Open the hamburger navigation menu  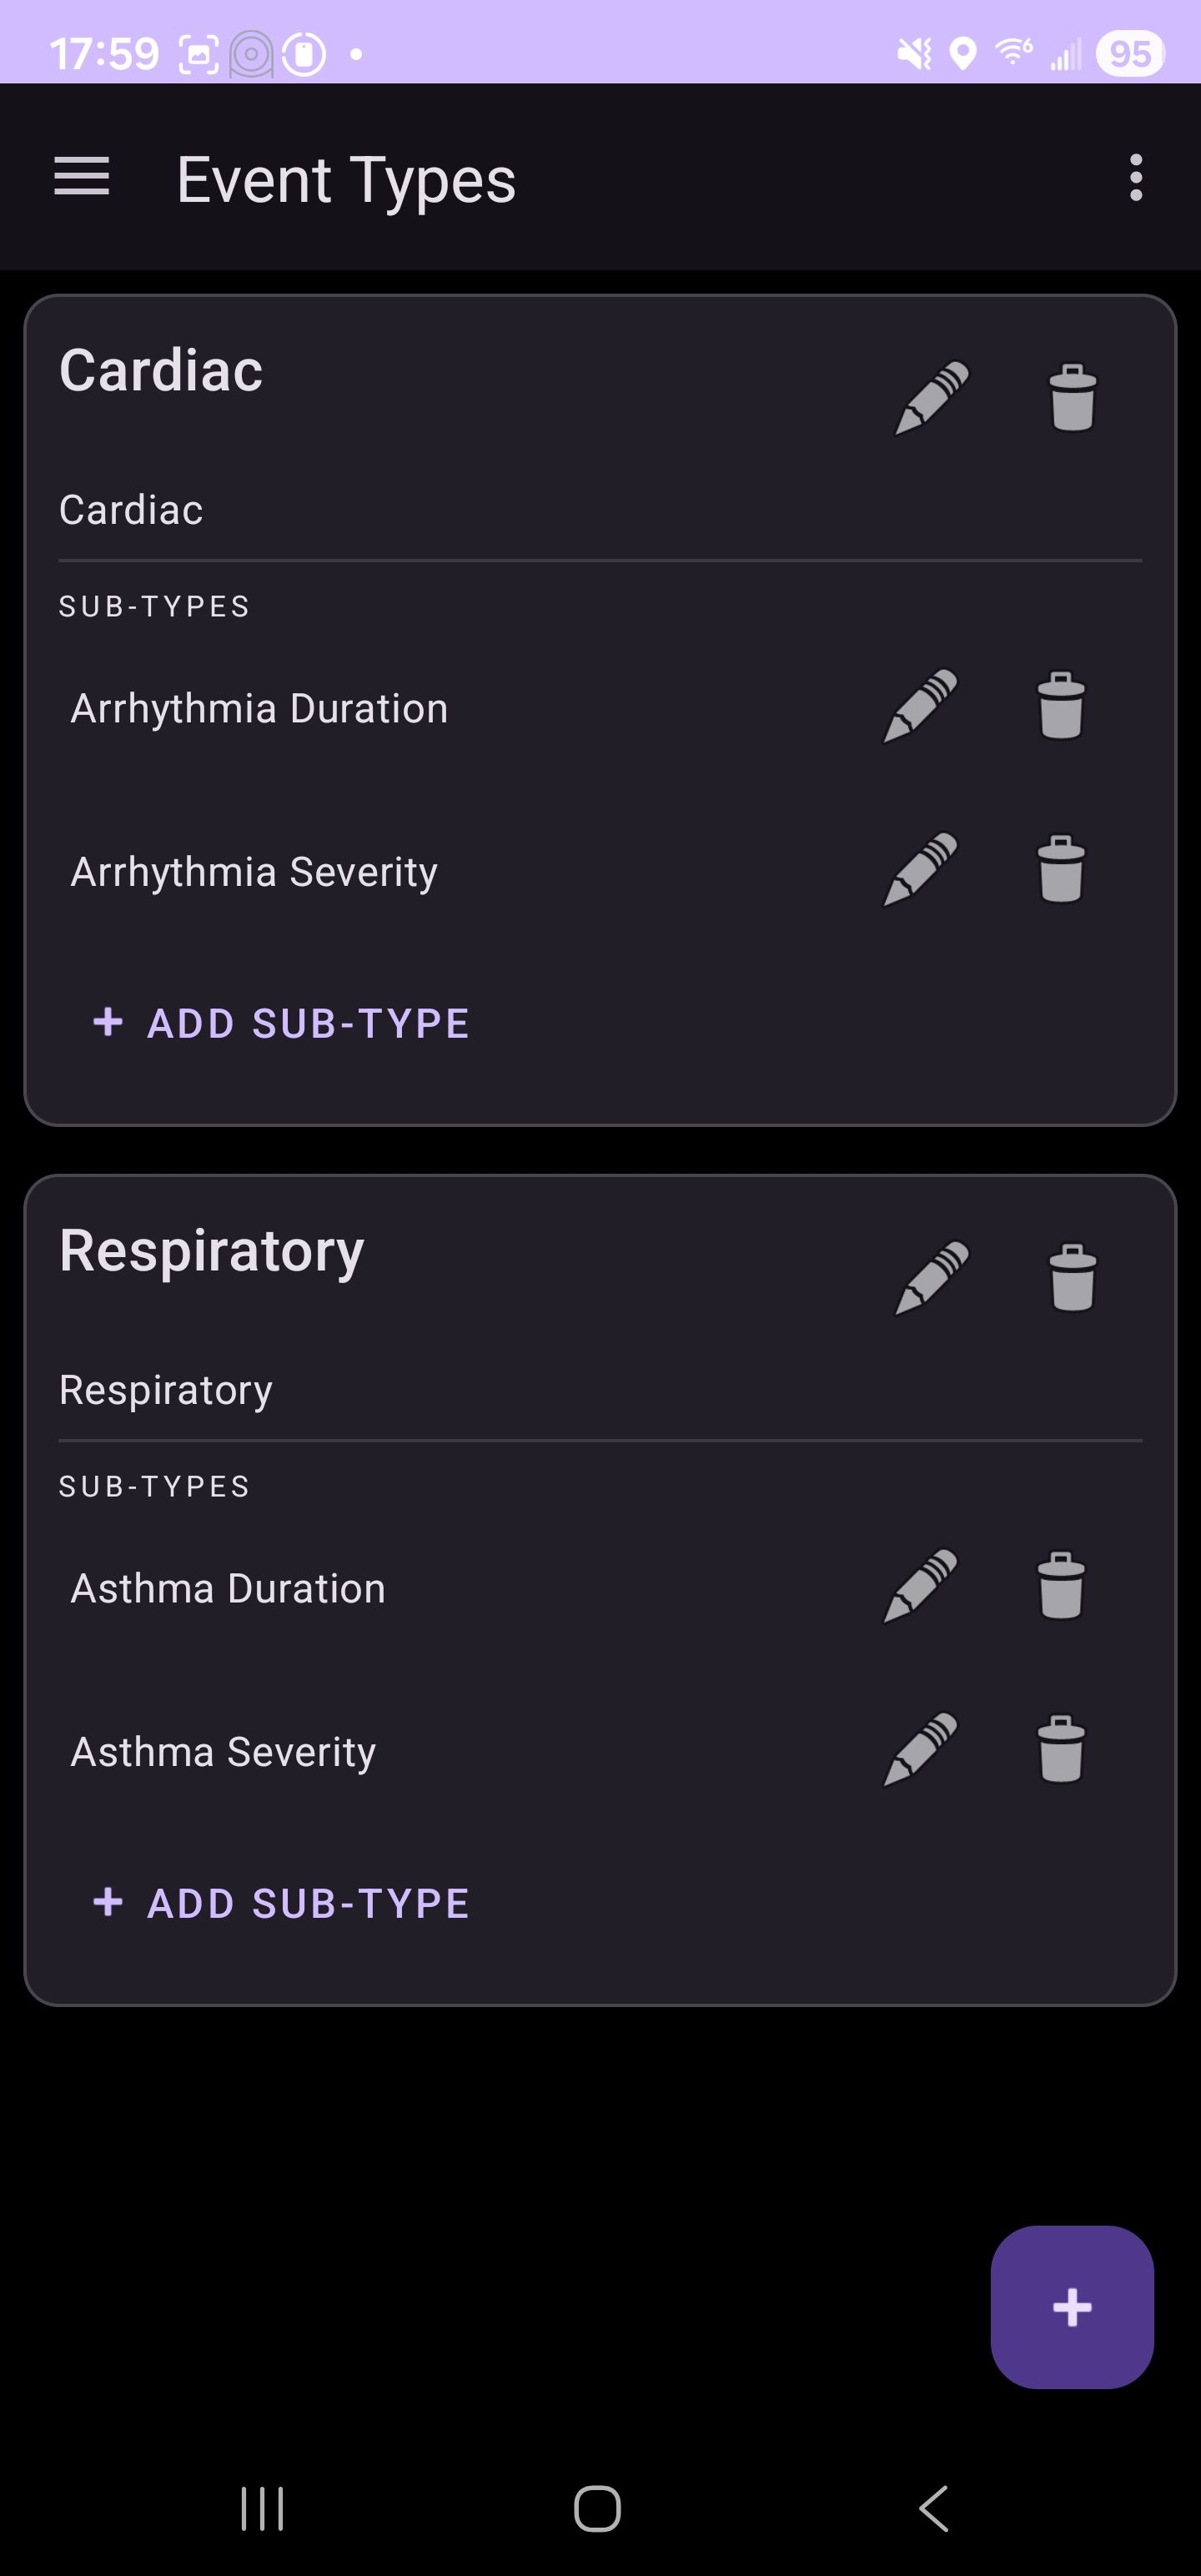tap(81, 177)
